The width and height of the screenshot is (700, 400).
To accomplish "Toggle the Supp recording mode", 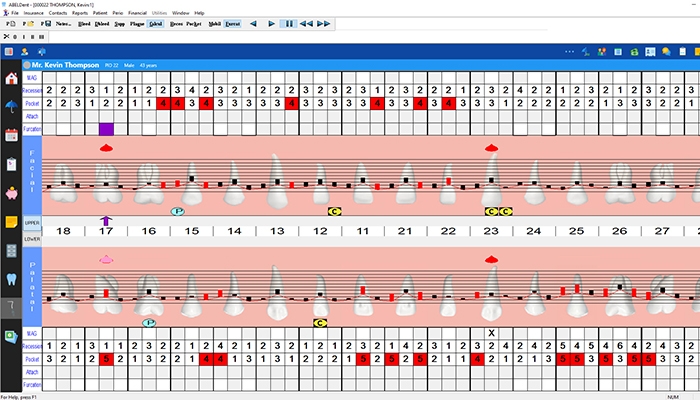I will coord(119,24).
